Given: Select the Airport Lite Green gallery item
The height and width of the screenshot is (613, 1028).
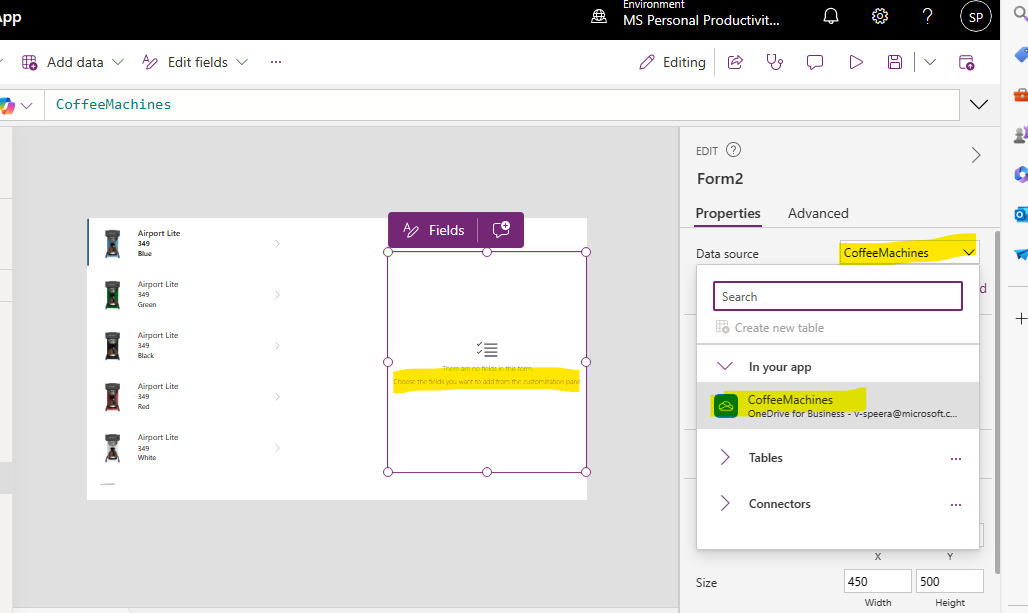Looking at the screenshot, I should tap(187, 294).
